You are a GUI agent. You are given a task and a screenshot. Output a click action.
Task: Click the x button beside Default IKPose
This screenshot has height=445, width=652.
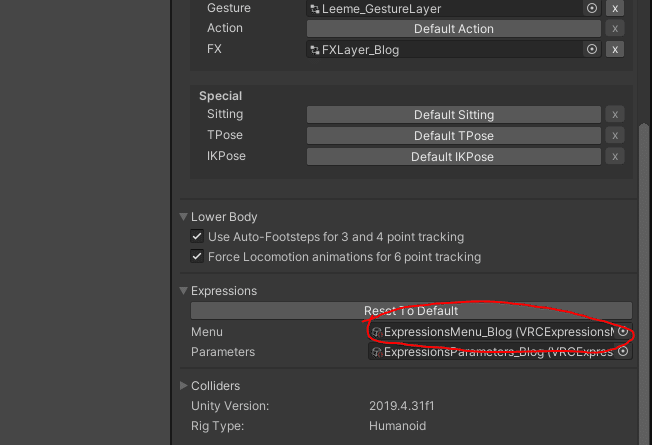pos(615,156)
